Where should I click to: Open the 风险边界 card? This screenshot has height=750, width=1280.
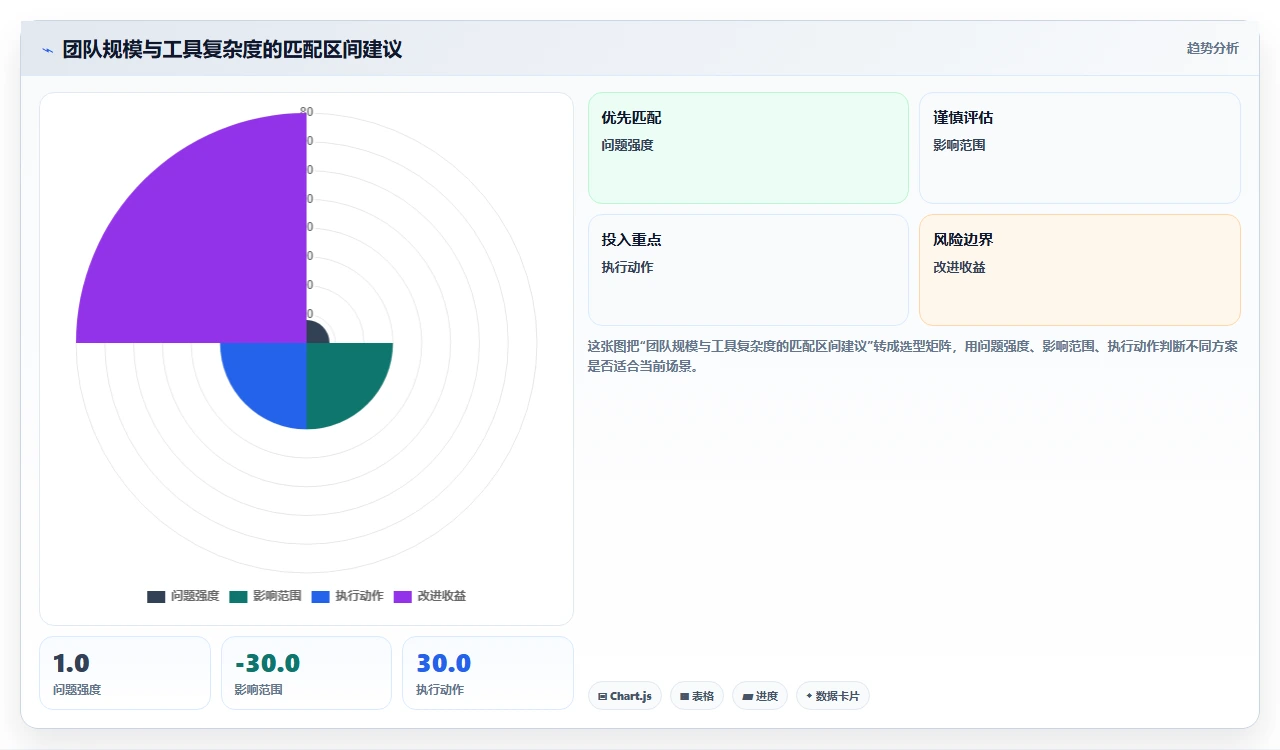1080,270
